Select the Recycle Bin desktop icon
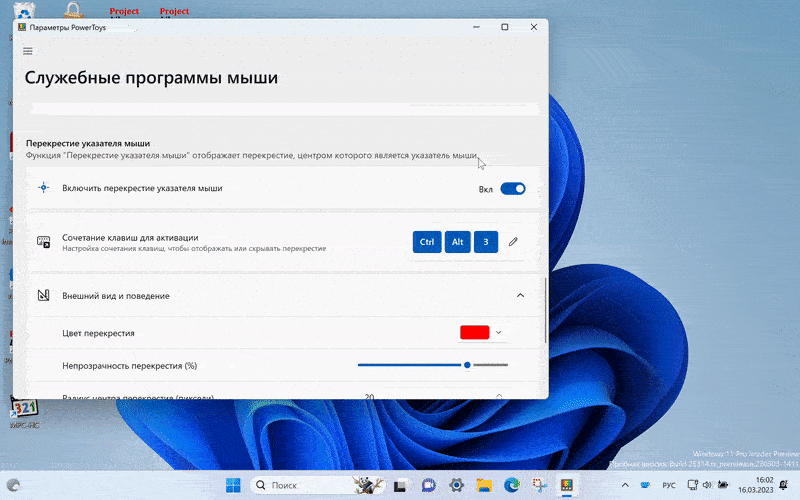Viewport: 800px width, 500px height. pyautogui.click(x=24, y=11)
